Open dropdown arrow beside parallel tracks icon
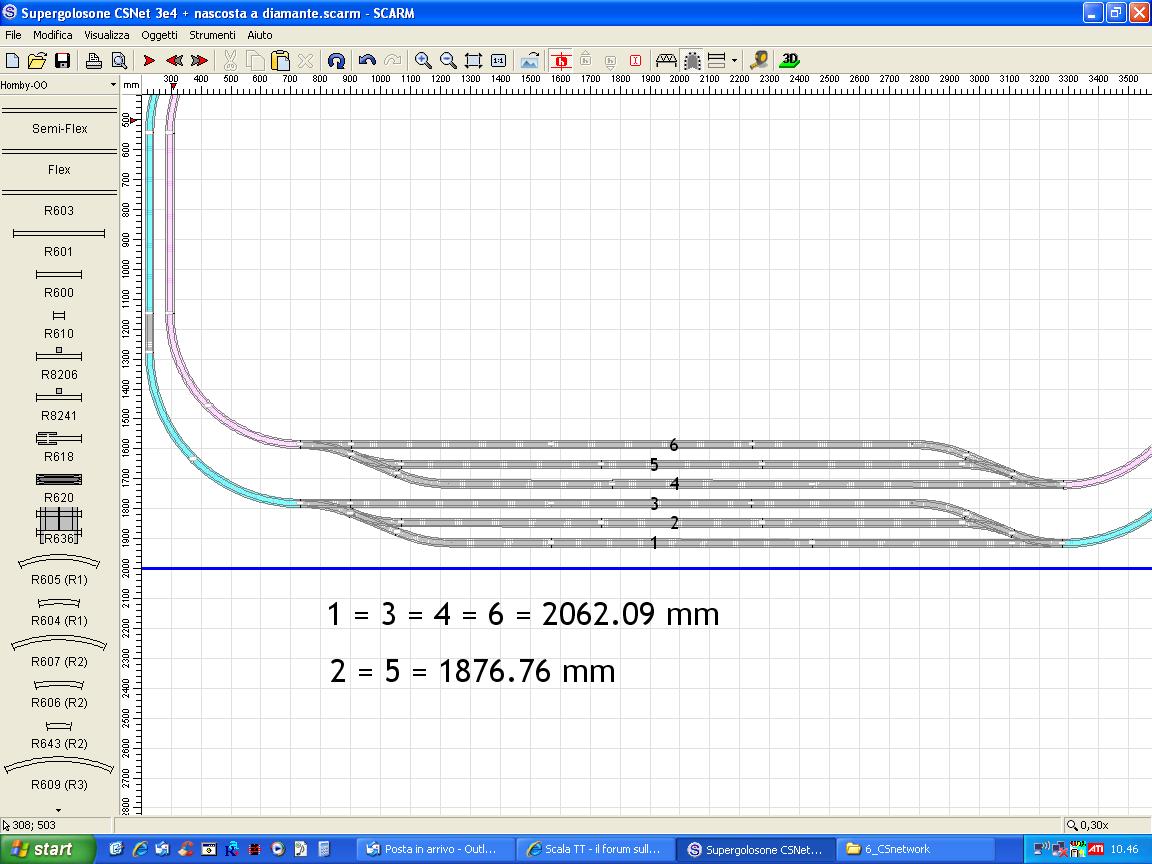The width and height of the screenshot is (1152, 864). 734,61
